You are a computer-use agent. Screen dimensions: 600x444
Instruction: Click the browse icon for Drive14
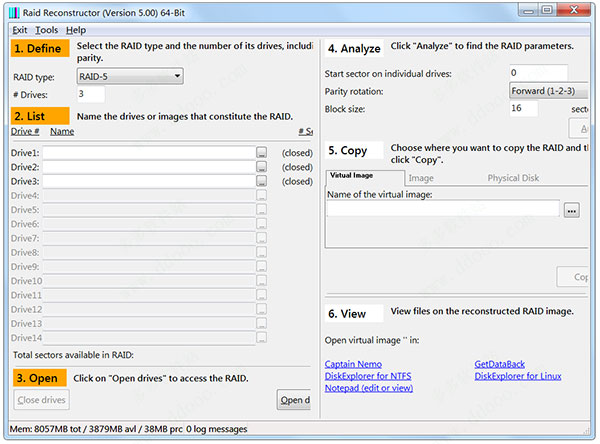tap(261, 337)
